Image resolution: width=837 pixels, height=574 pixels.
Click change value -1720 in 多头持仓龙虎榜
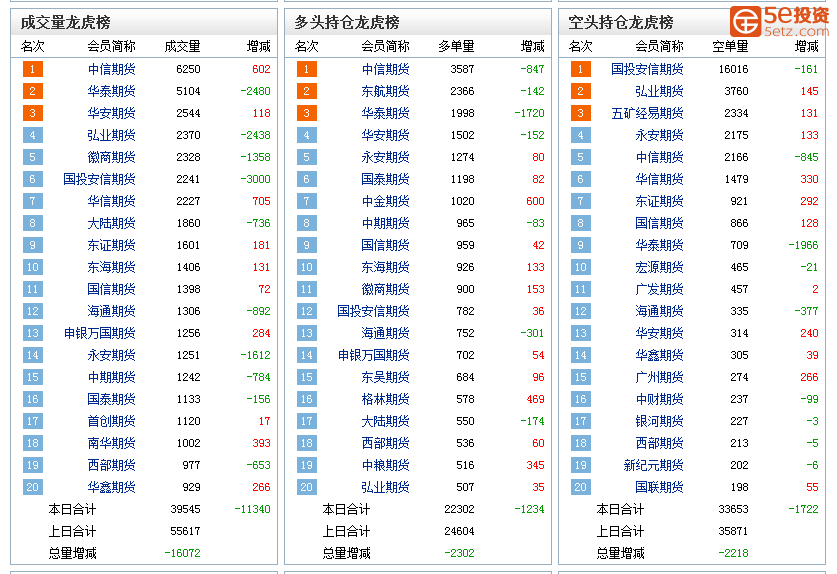click(x=529, y=113)
